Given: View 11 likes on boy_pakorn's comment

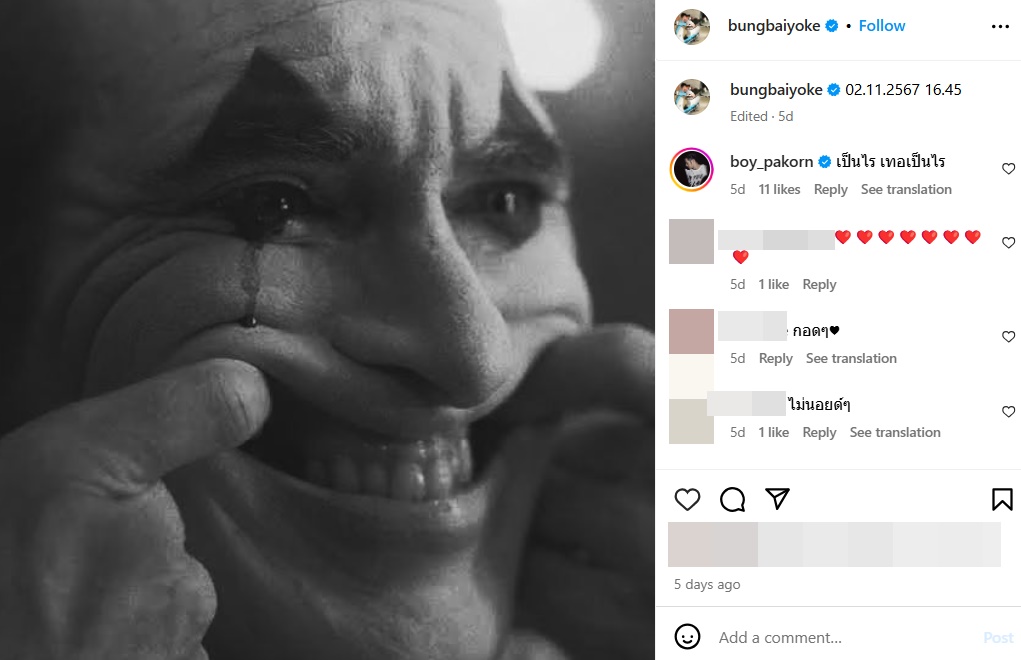Looking at the screenshot, I should [779, 189].
